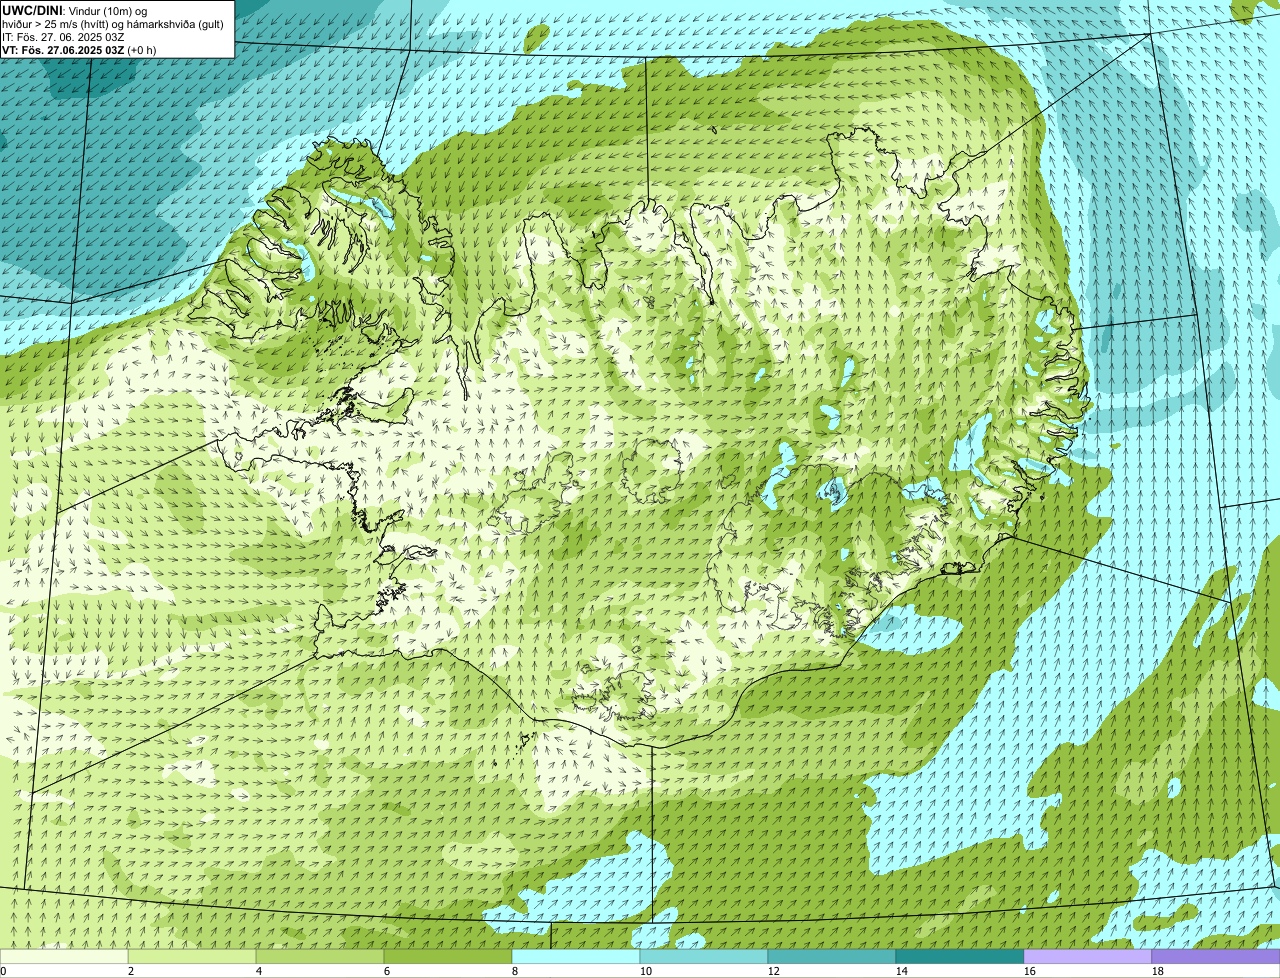
Task: Click the legend scale label '6'
Action: pyautogui.click(x=387, y=971)
